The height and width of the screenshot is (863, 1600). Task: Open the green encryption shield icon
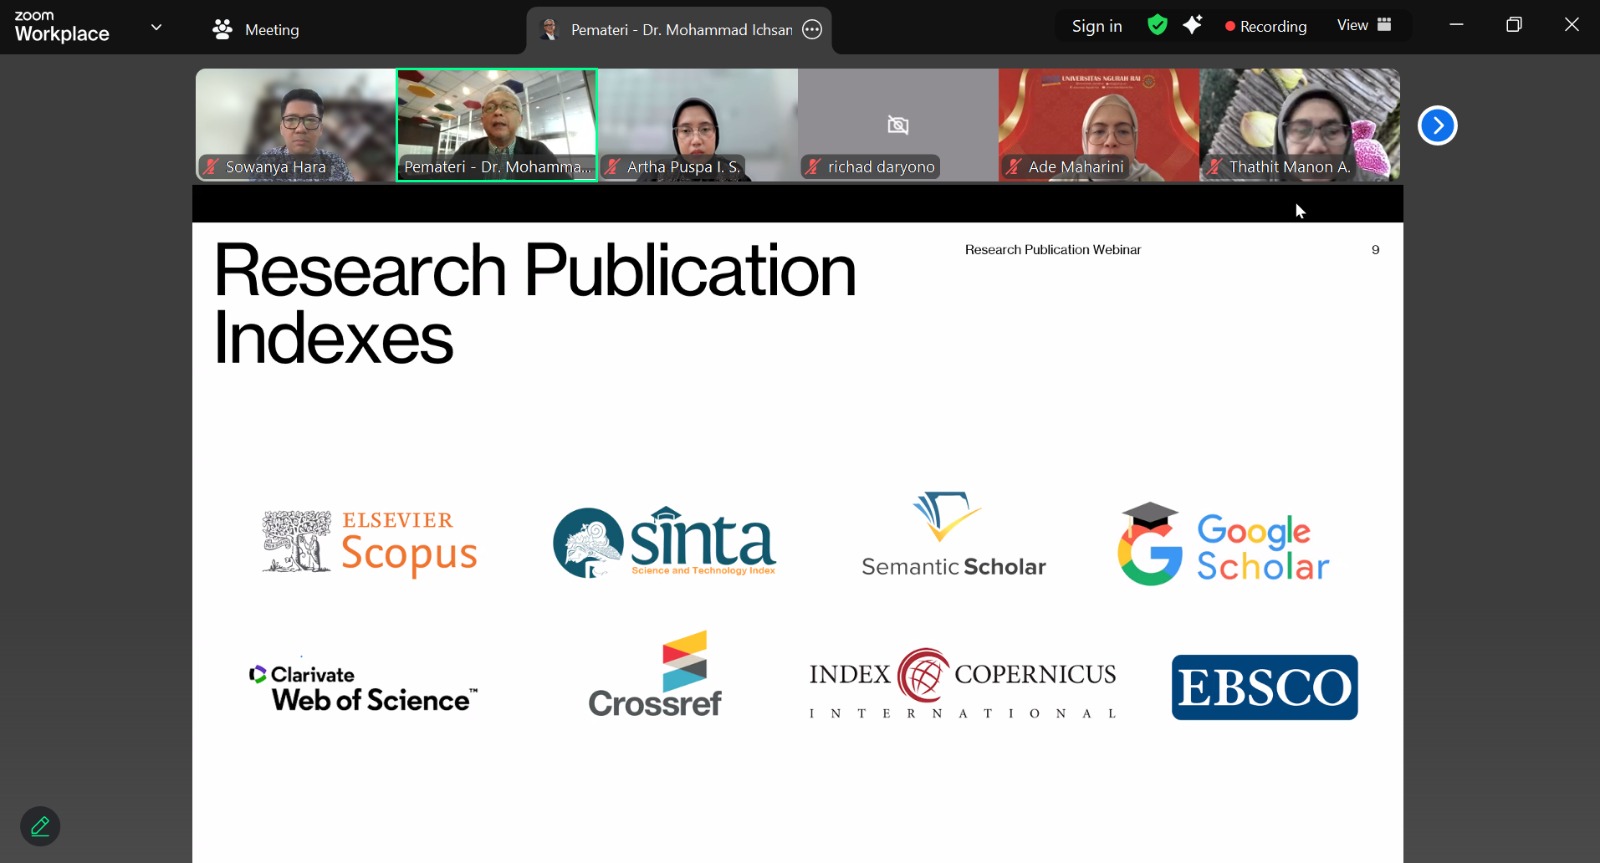[x=1157, y=25]
